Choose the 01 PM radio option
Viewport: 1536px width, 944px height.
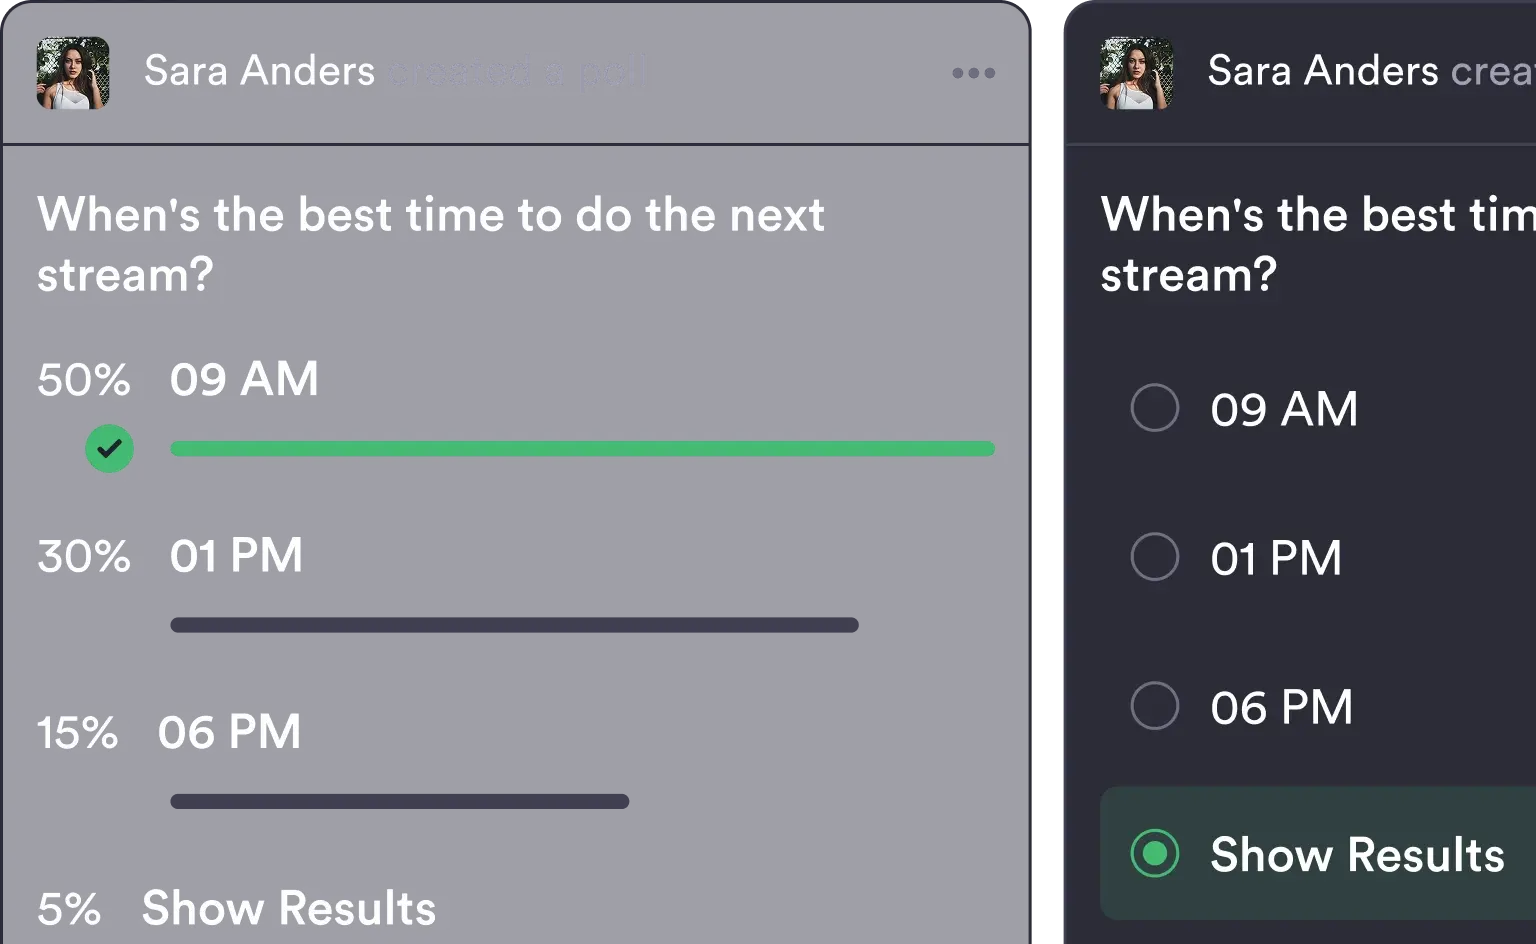(1154, 557)
